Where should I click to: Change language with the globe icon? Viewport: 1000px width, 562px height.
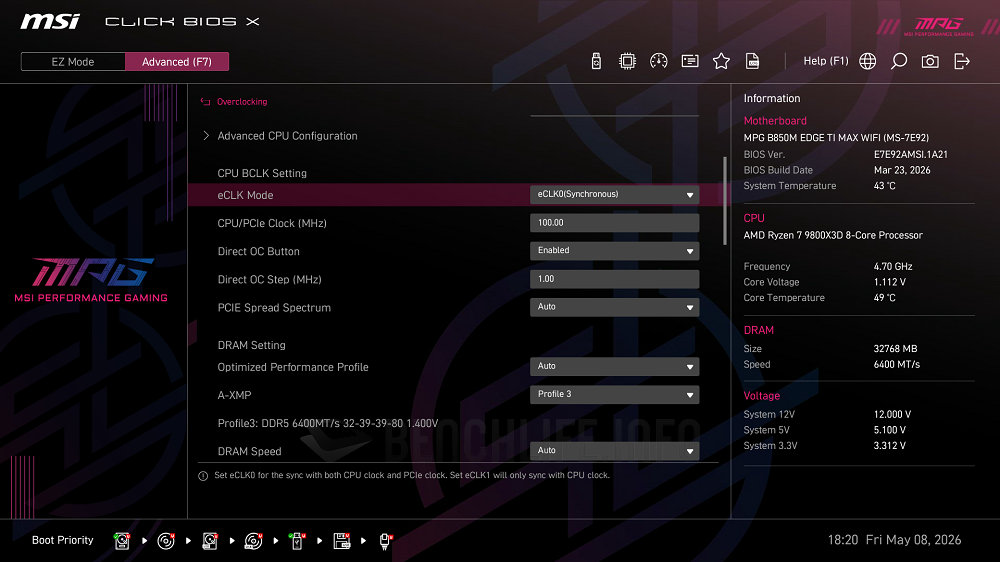tap(867, 61)
